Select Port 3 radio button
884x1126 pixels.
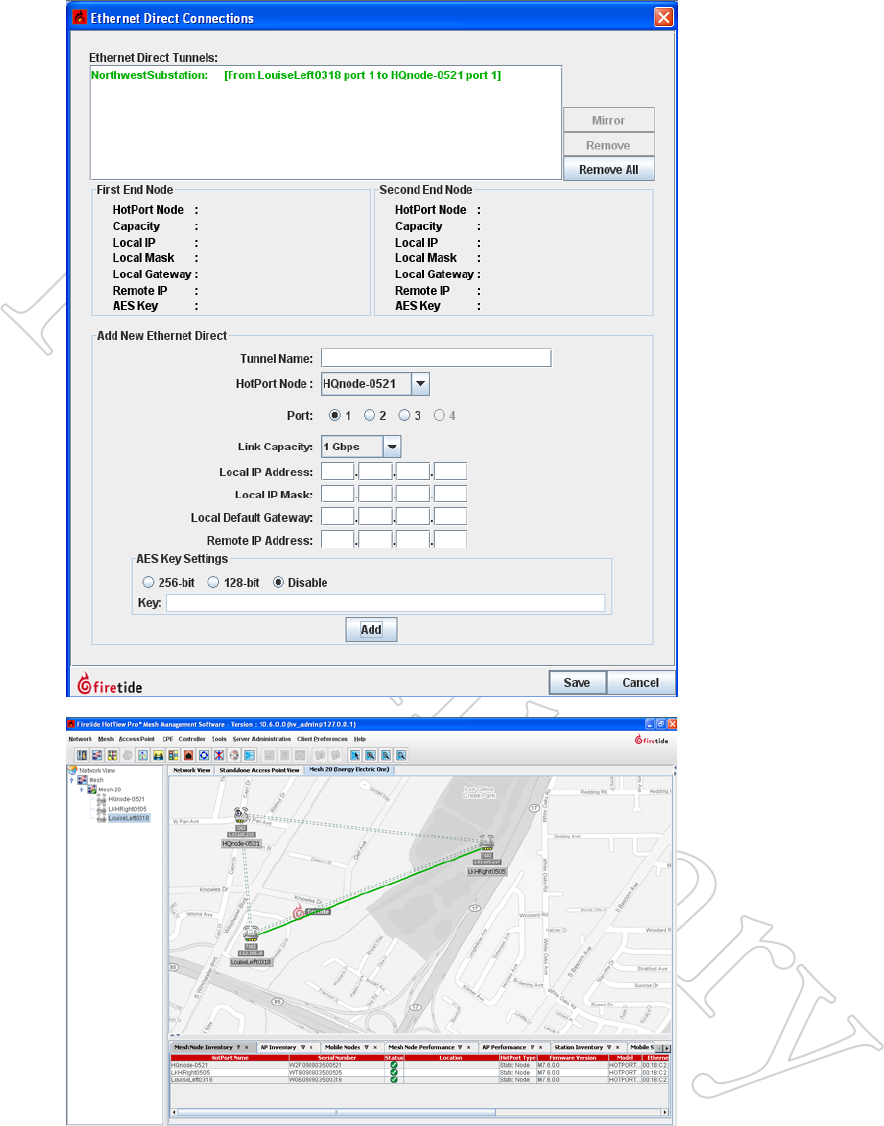pos(404,415)
